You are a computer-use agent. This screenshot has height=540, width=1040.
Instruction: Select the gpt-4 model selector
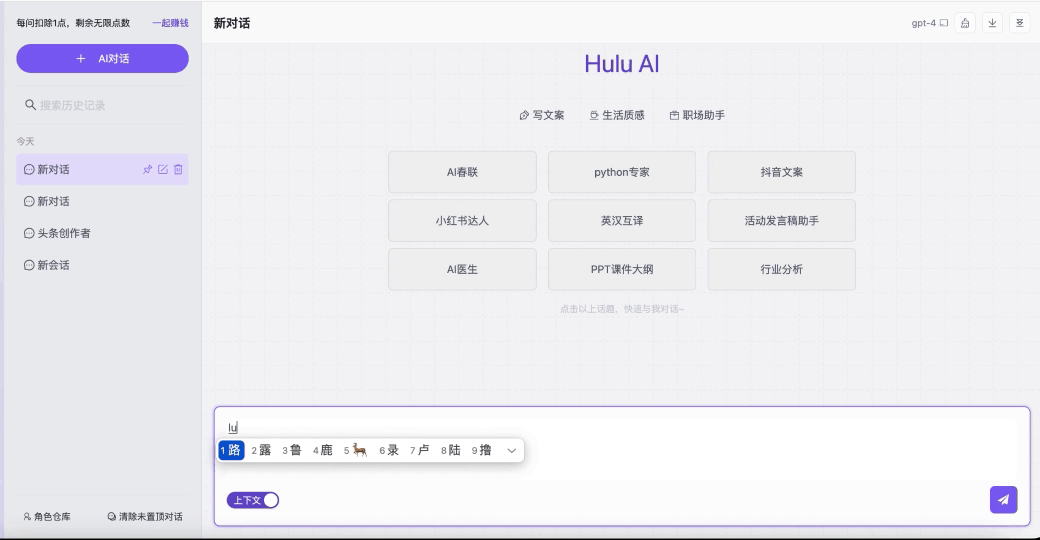point(929,23)
